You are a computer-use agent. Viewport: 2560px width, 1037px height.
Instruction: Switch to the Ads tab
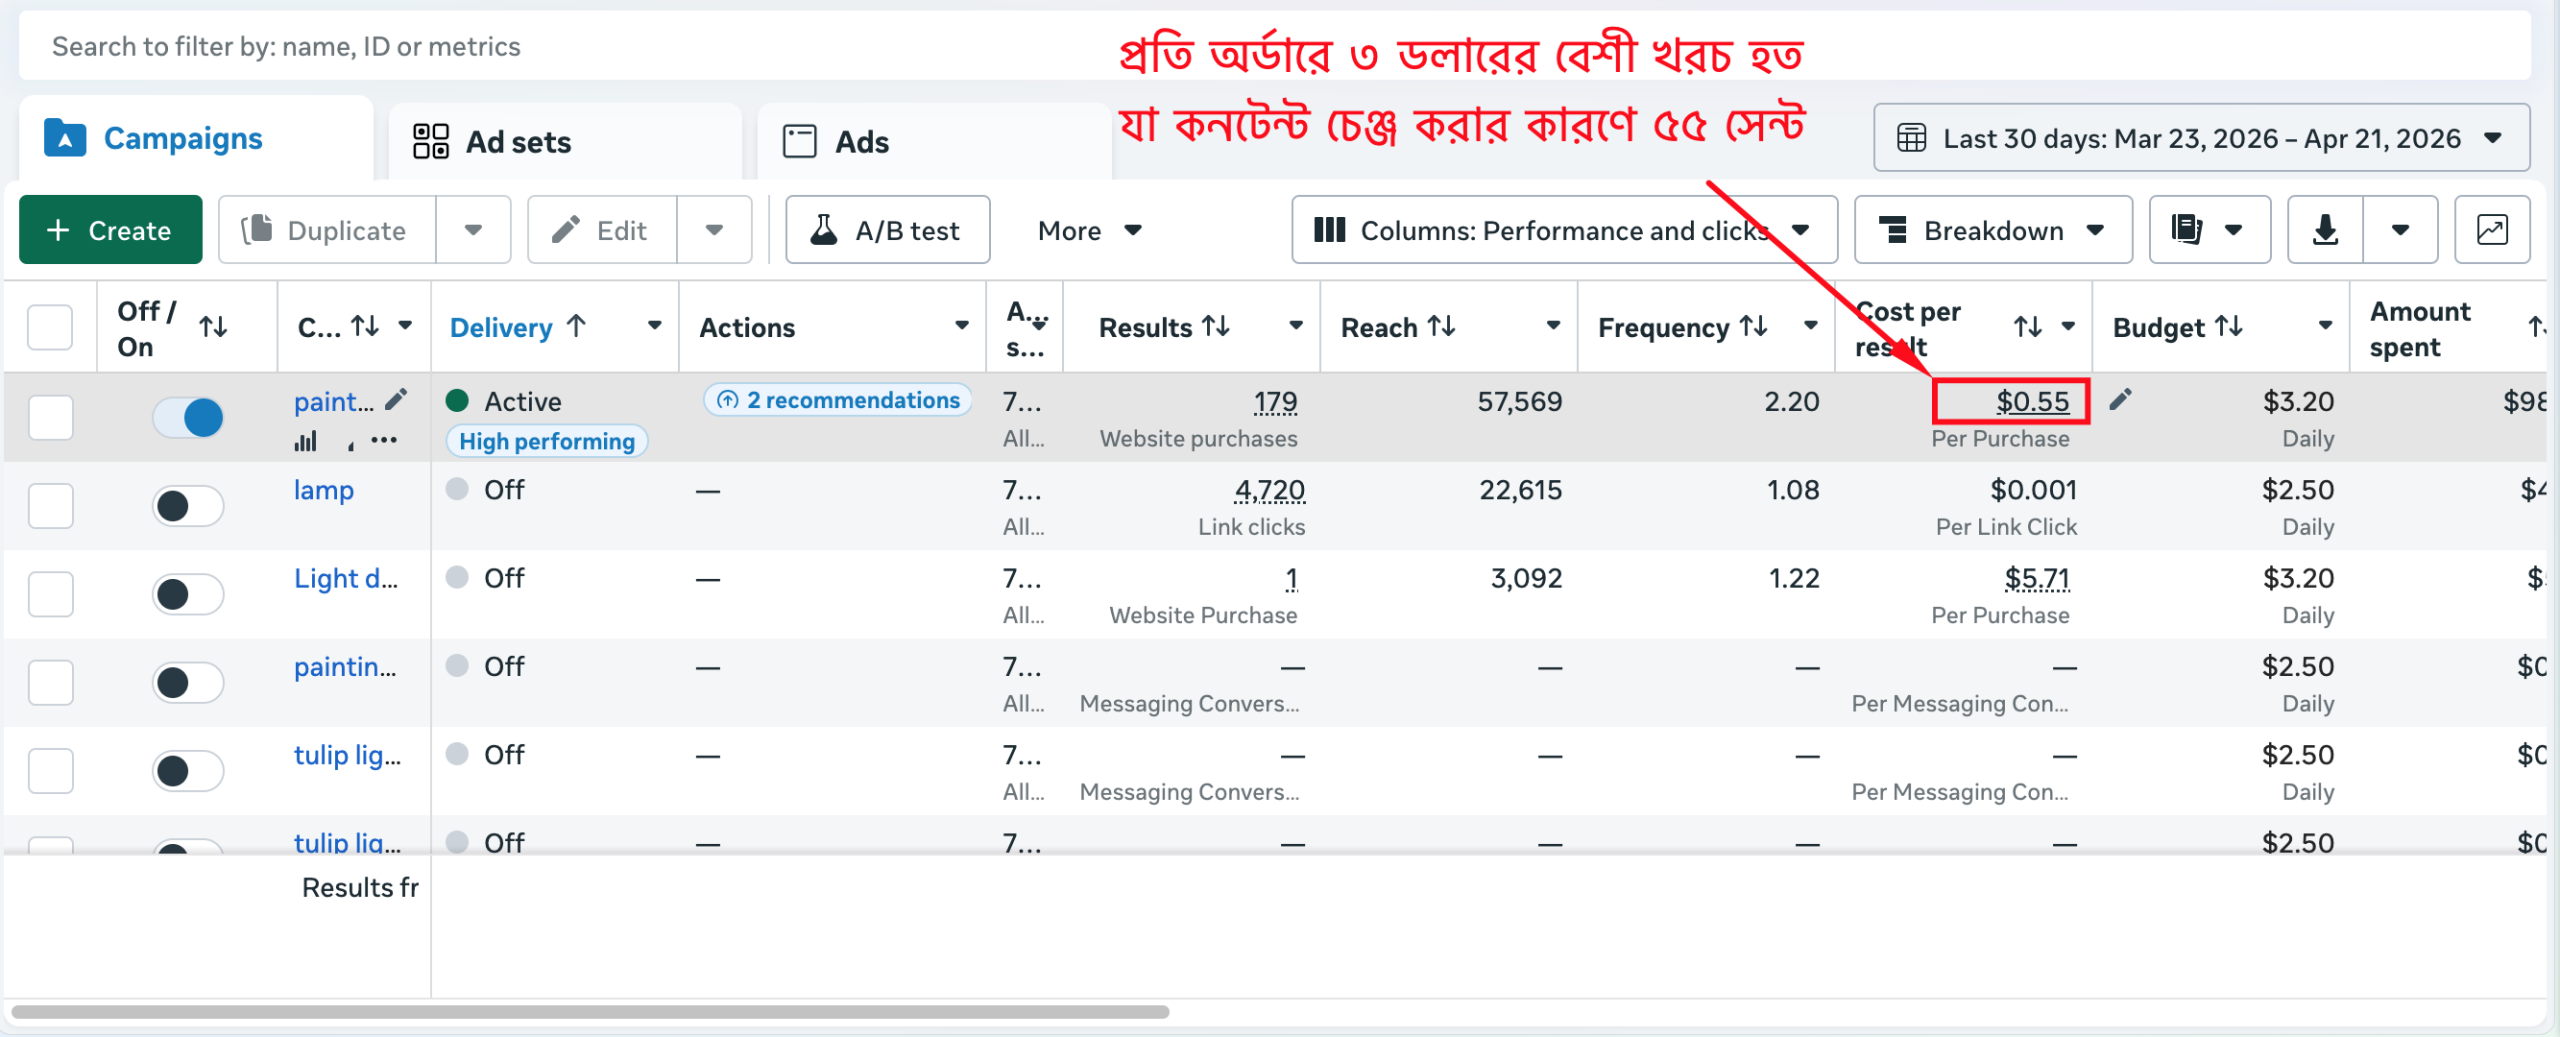(x=934, y=142)
